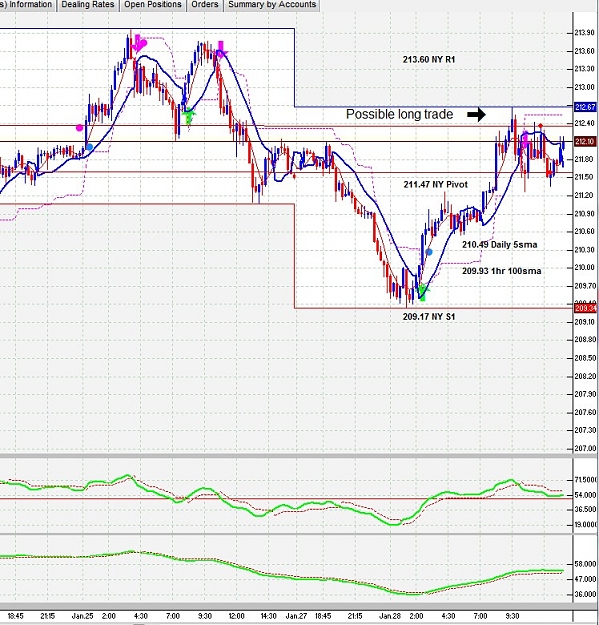Click the 211.47 NY Pivot label
Screen dimensions: 599x625
[x=436, y=185]
